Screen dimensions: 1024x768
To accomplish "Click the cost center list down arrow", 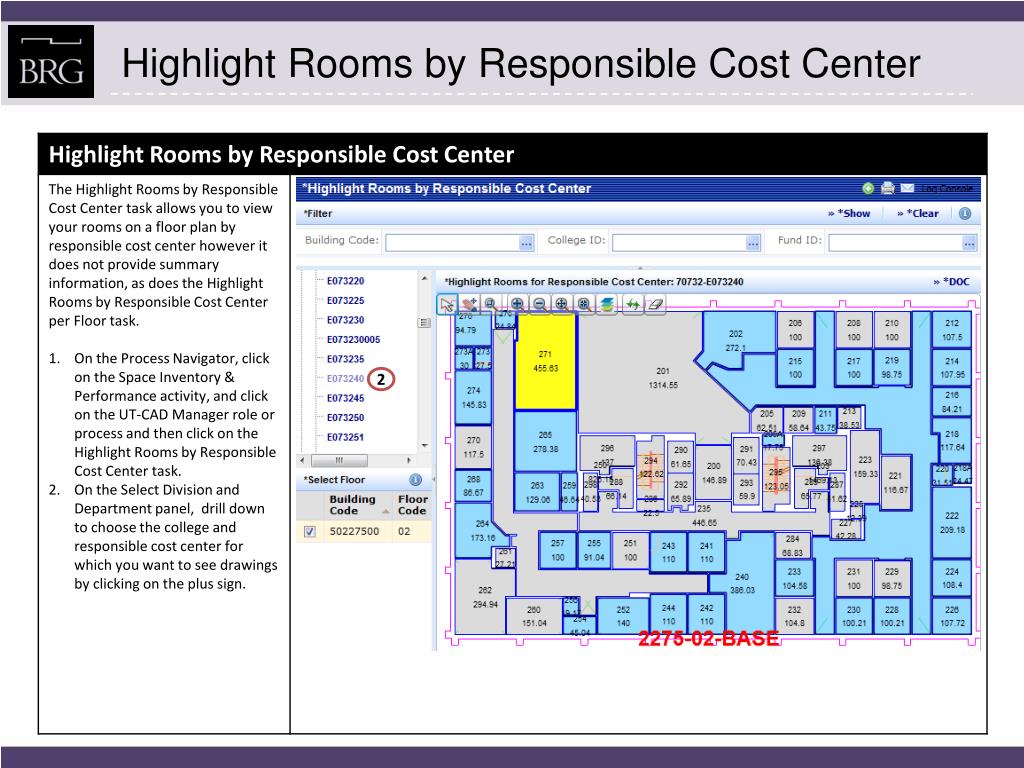I will tap(424, 445).
